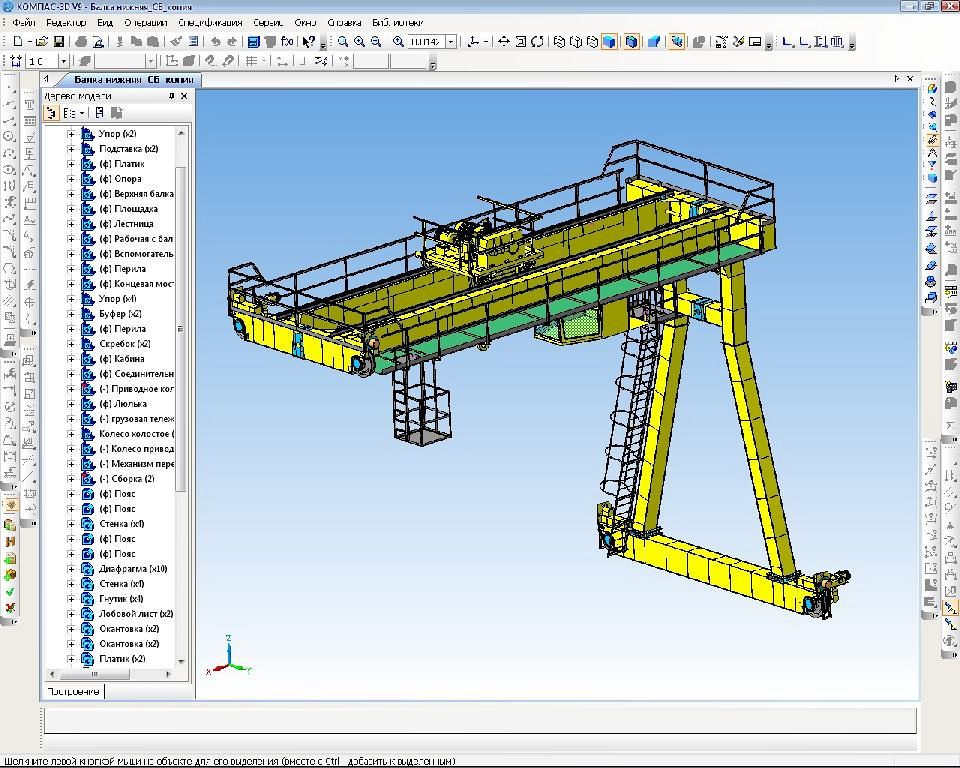Click the context help pointer icon
This screenshot has width=960, height=768.
pos(310,42)
